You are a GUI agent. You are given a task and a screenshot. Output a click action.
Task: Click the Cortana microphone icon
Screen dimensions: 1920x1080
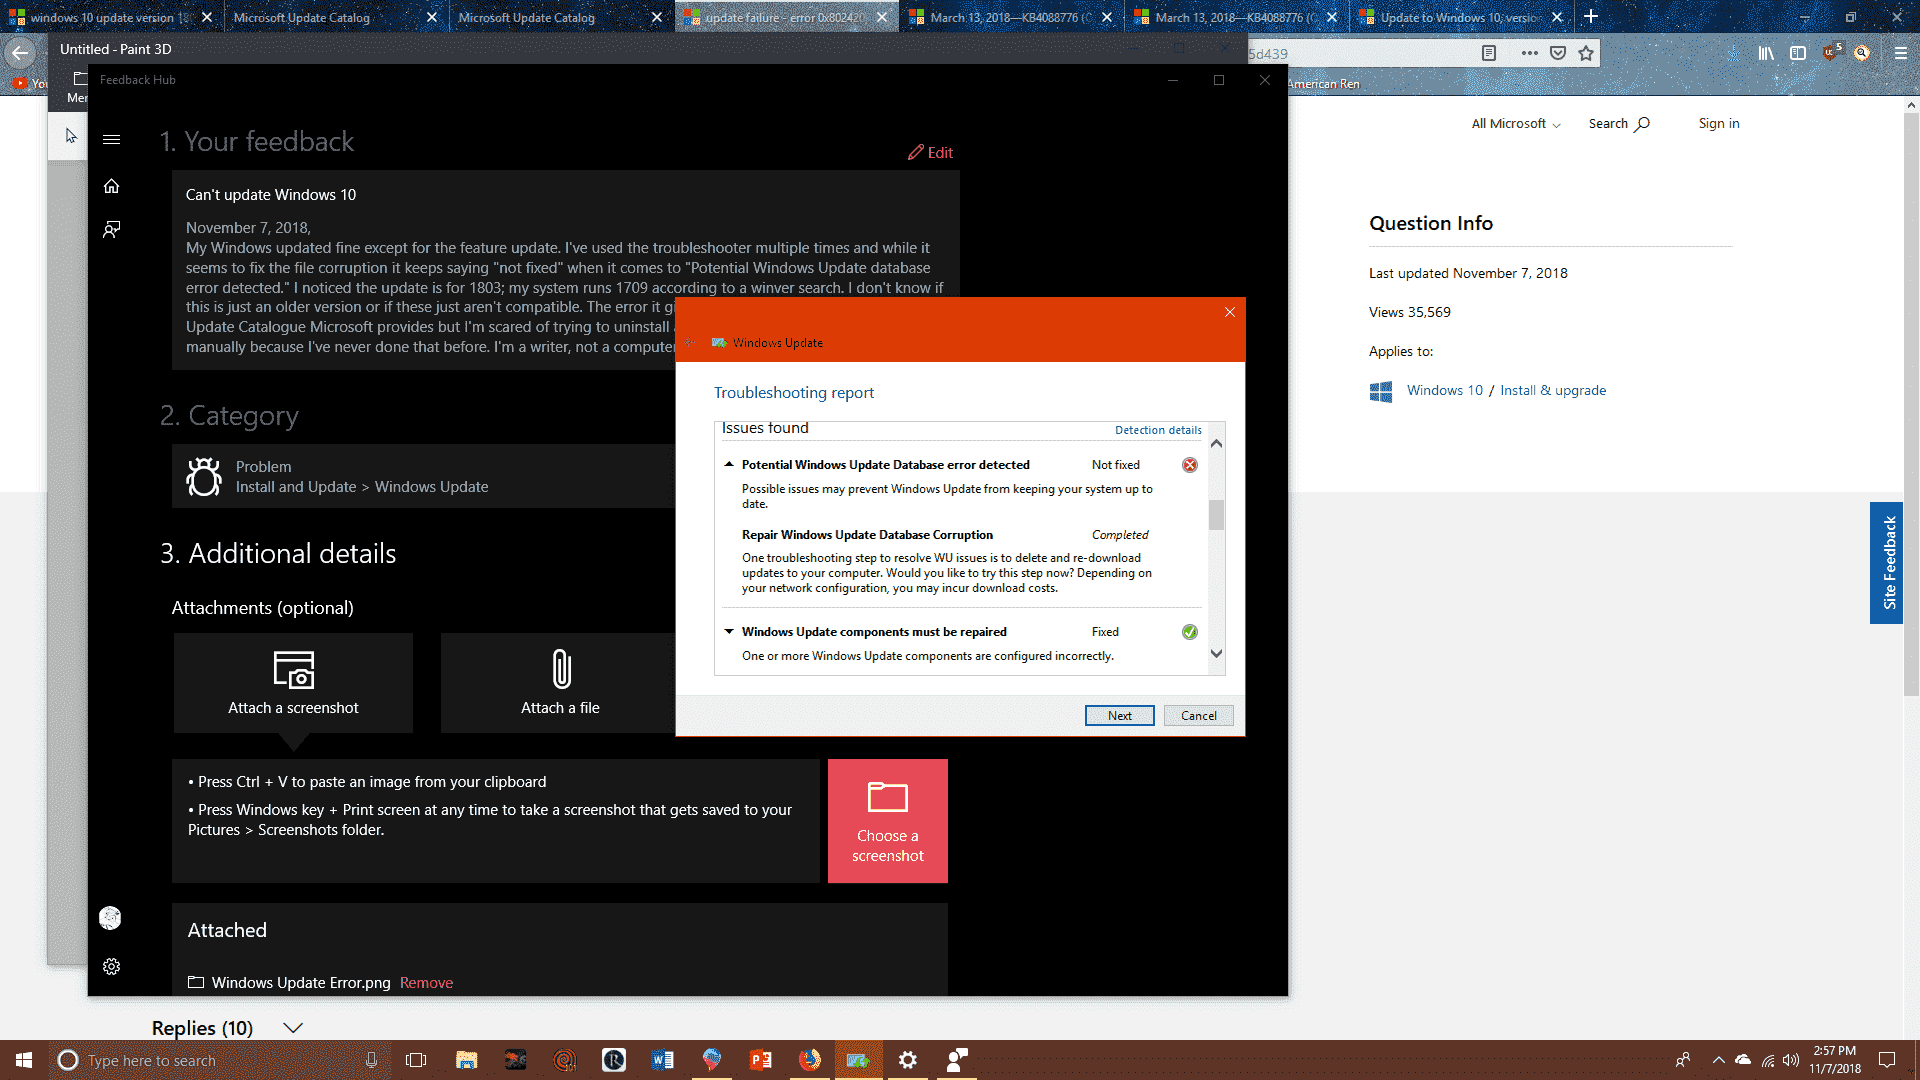coord(371,1060)
